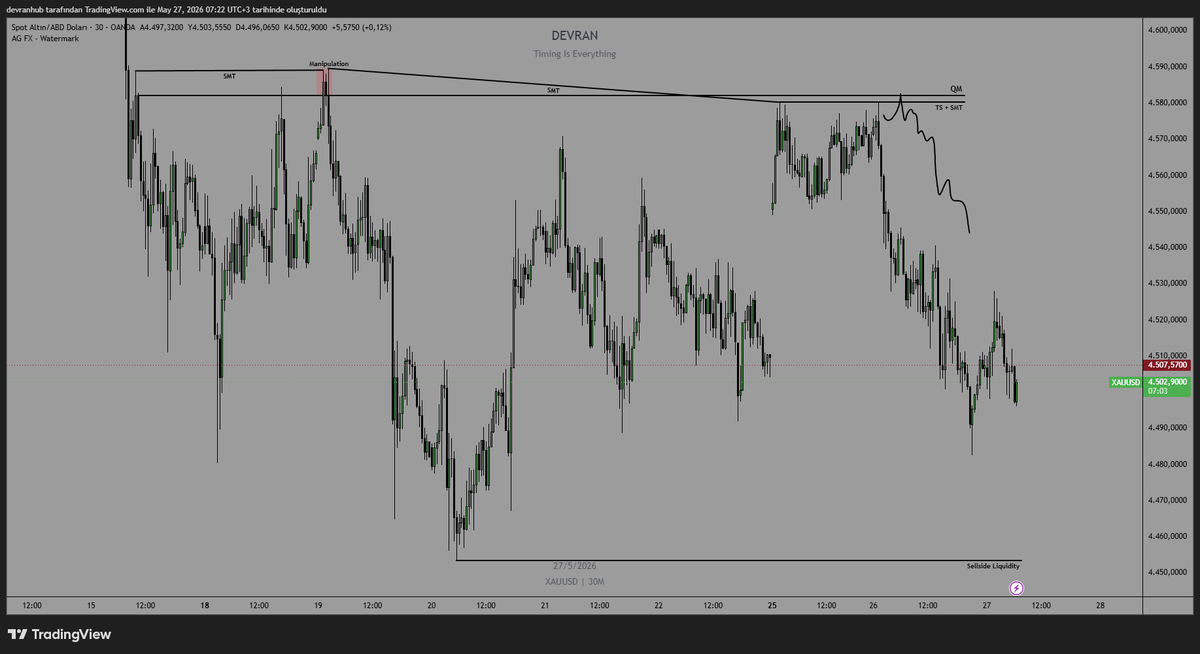Click 4.470,0000 on the price axis

1167,500
